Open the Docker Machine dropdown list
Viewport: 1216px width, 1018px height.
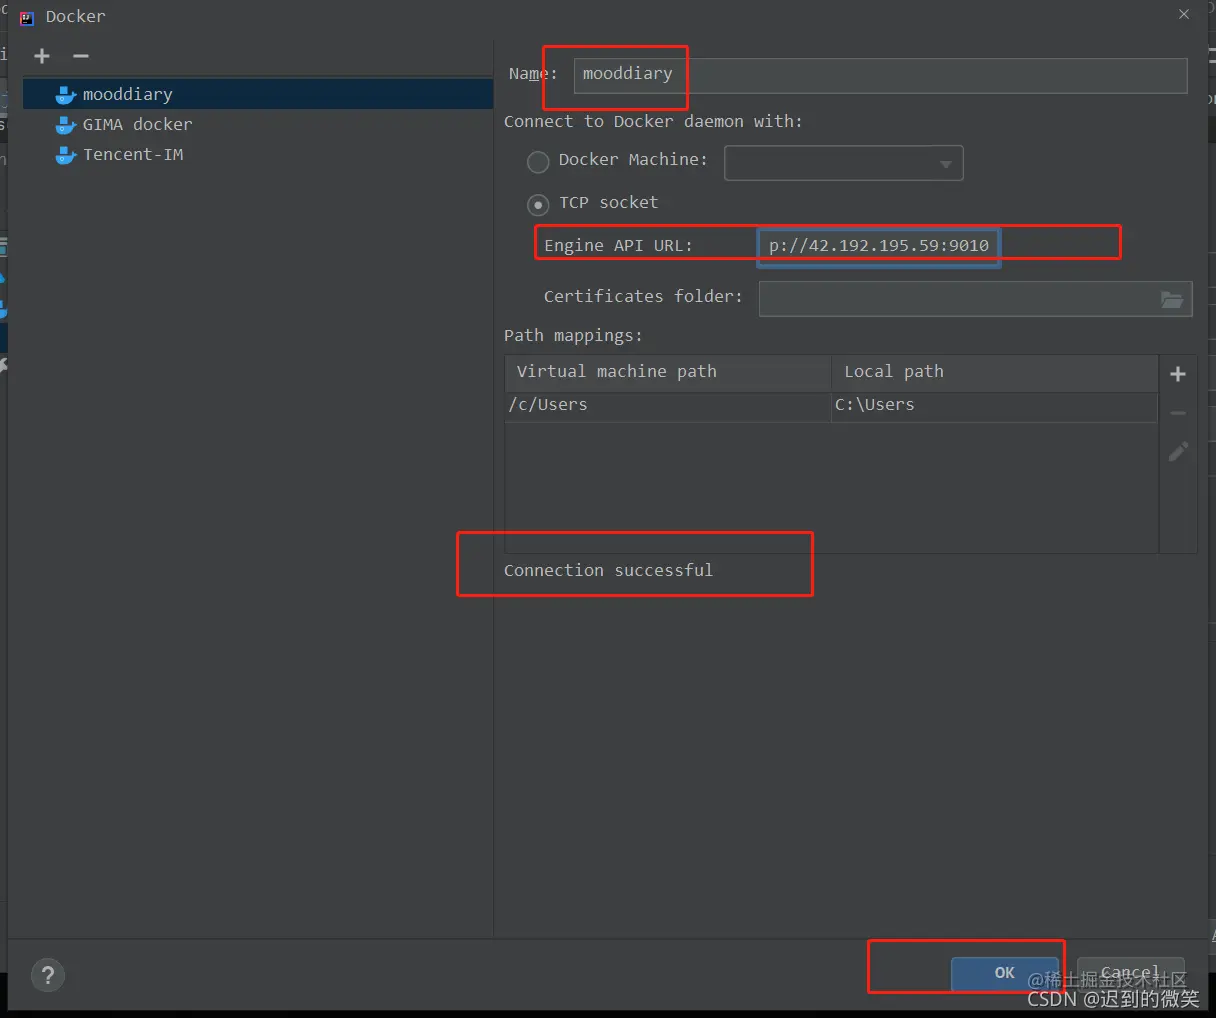(843, 163)
